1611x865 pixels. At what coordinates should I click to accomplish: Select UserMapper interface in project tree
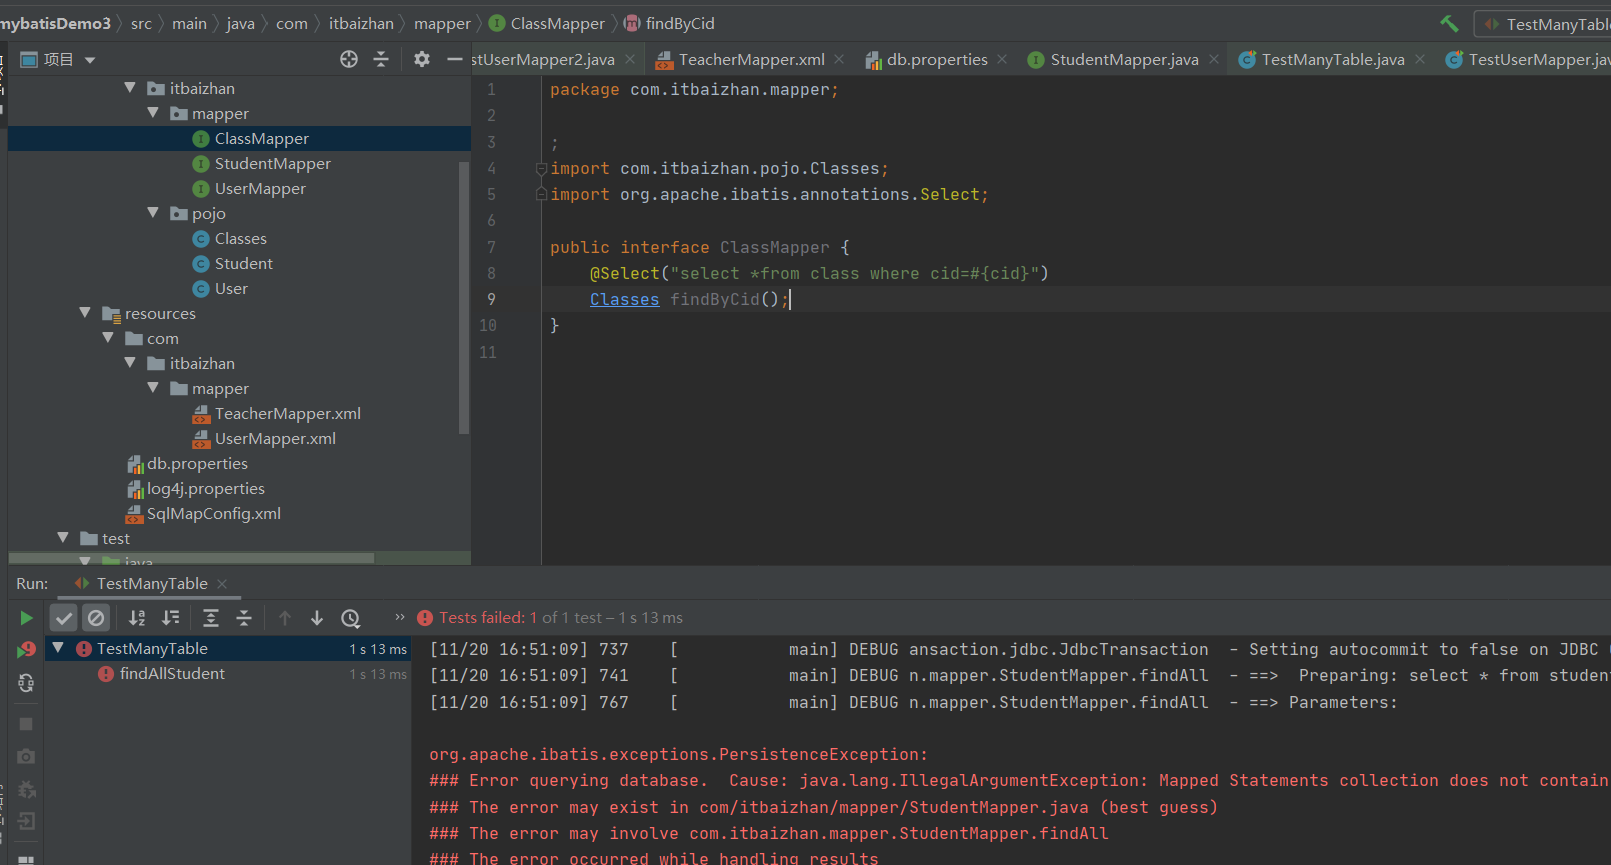pos(260,189)
